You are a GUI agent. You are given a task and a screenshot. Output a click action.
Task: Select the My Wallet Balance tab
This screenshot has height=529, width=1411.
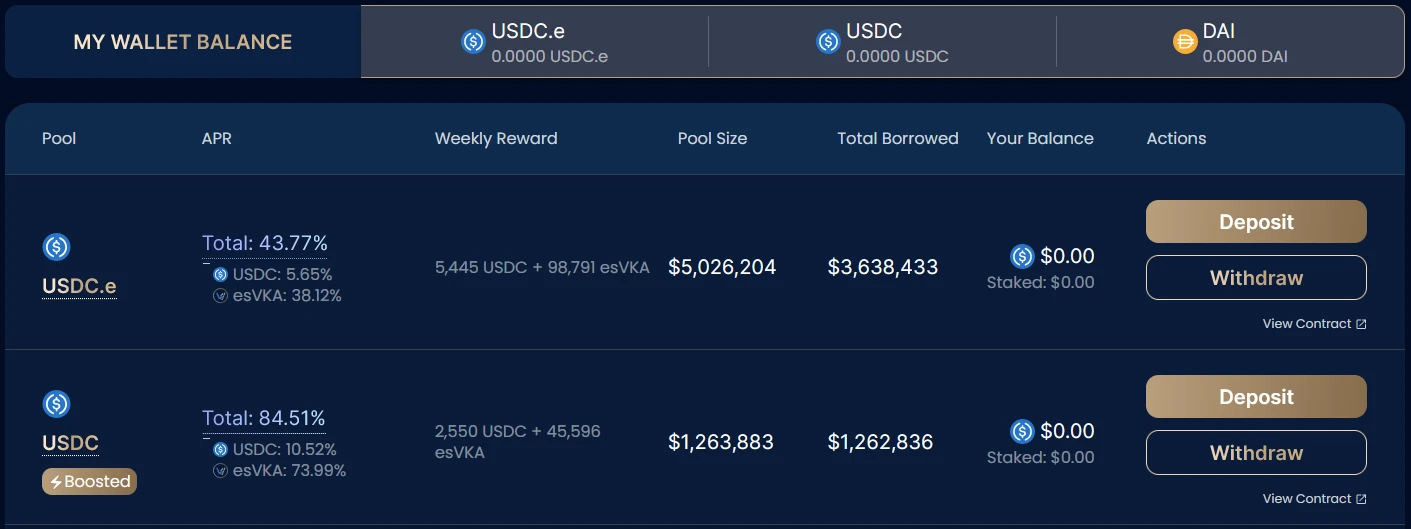click(x=183, y=42)
